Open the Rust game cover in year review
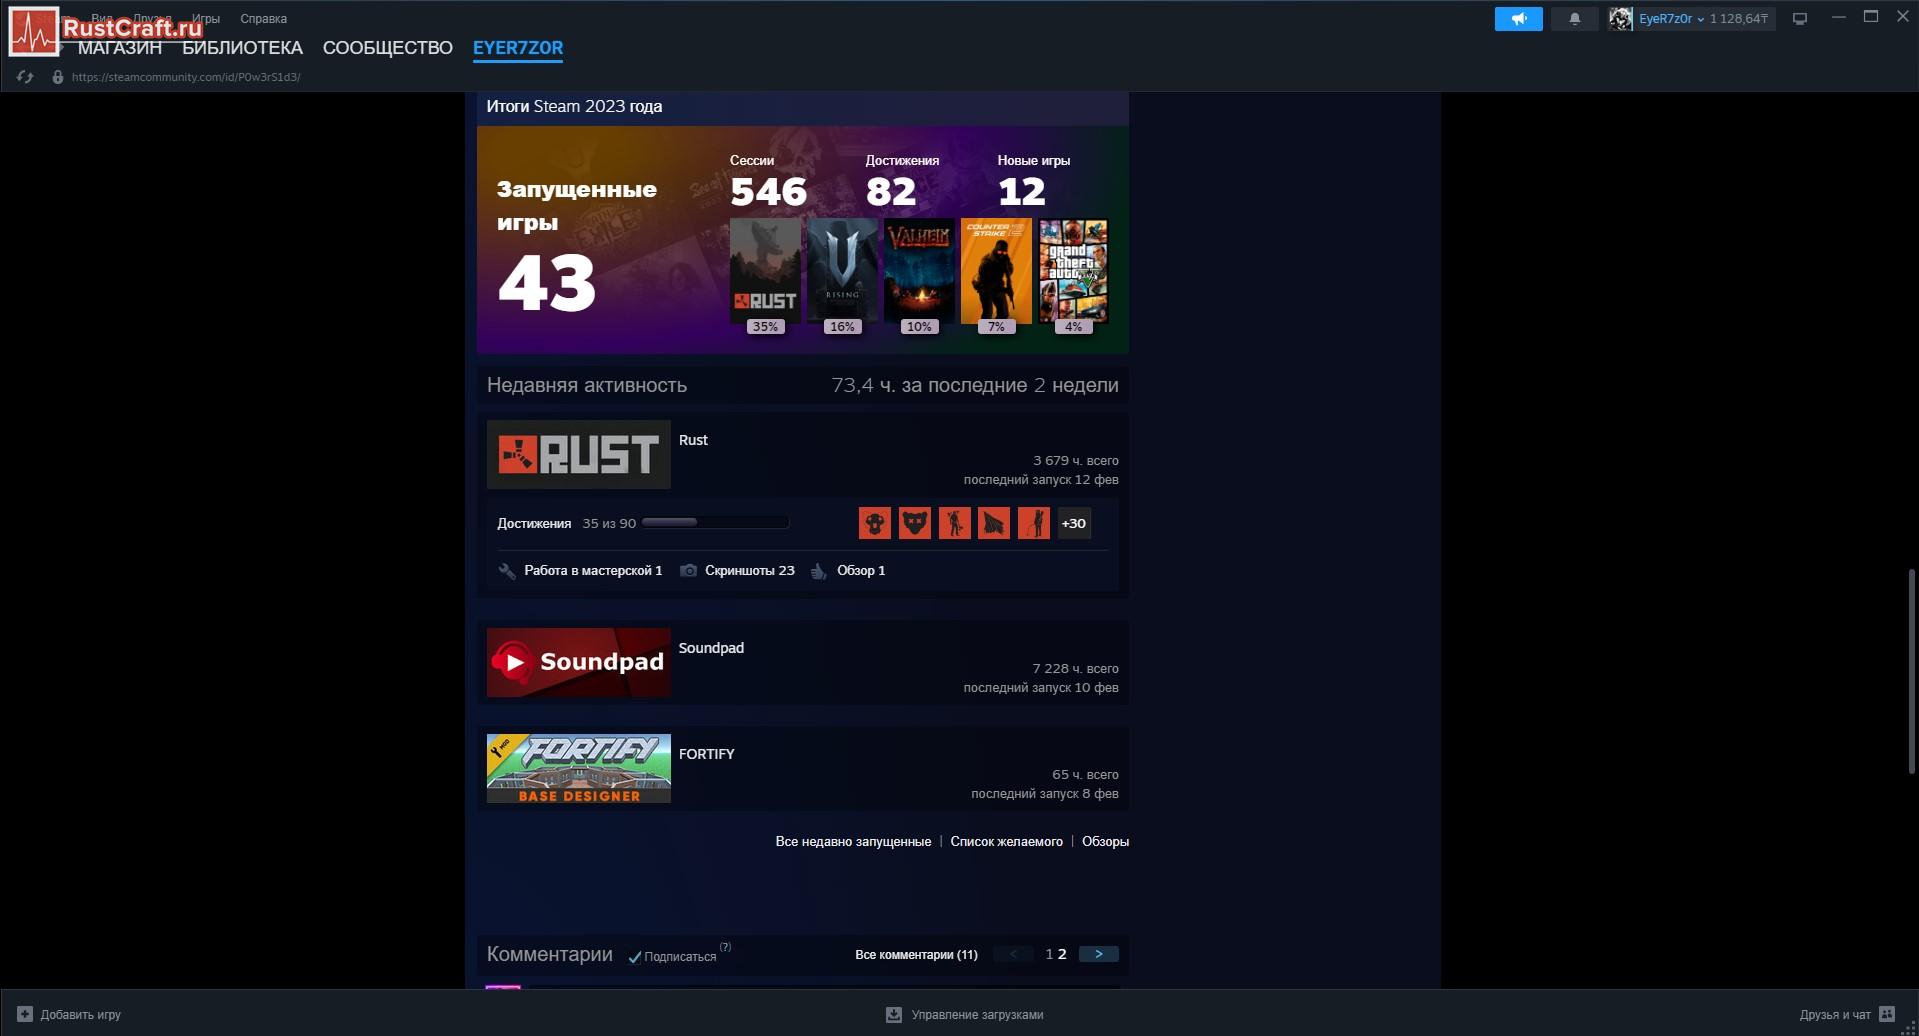1919x1036 pixels. pos(765,271)
